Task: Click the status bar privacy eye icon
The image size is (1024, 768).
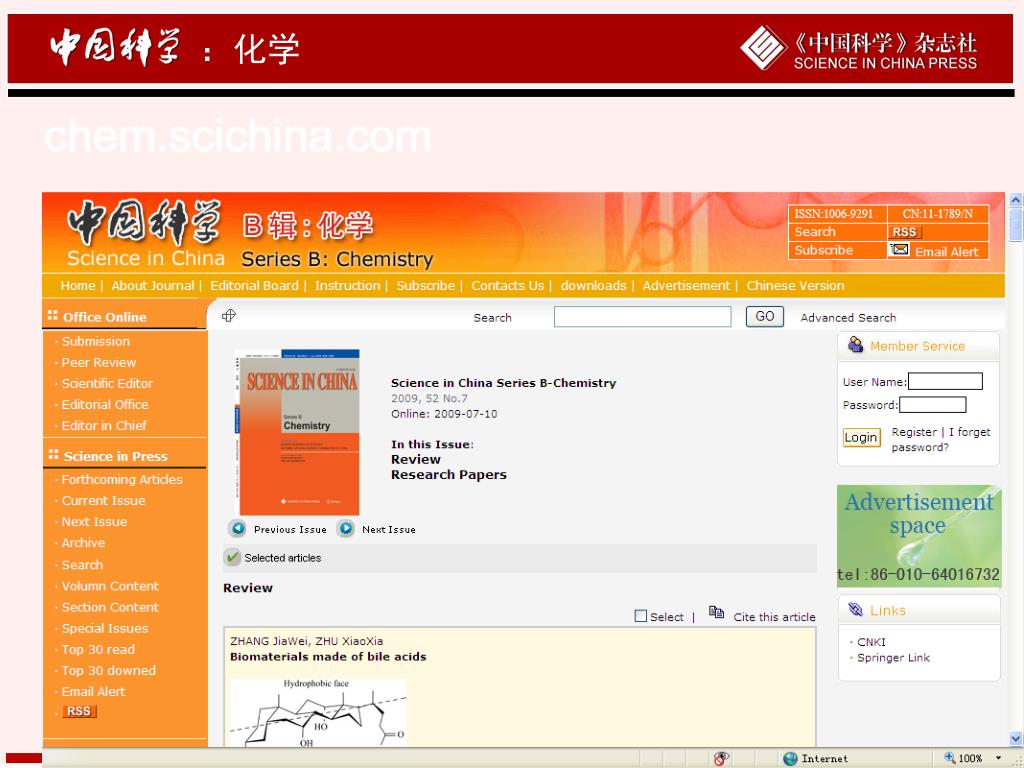Action: (x=721, y=759)
